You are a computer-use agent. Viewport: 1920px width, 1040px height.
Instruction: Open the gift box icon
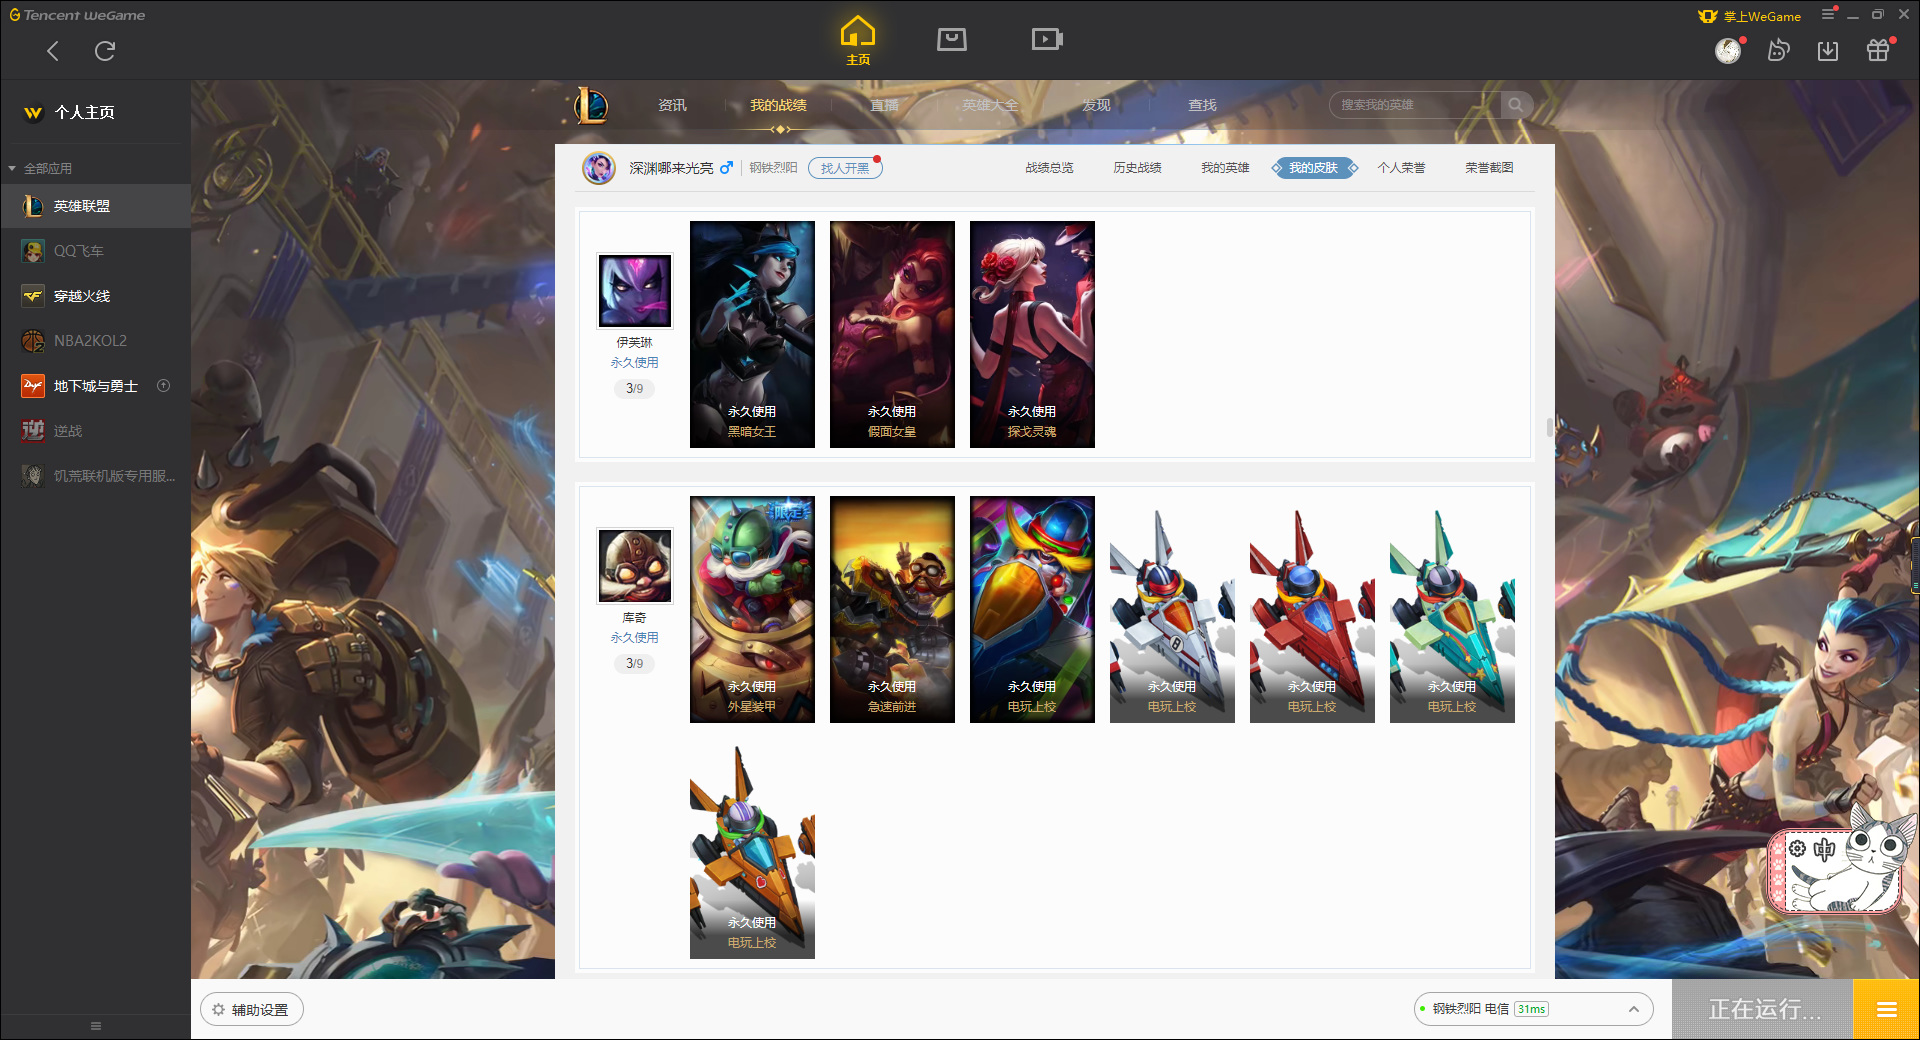(1878, 50)
